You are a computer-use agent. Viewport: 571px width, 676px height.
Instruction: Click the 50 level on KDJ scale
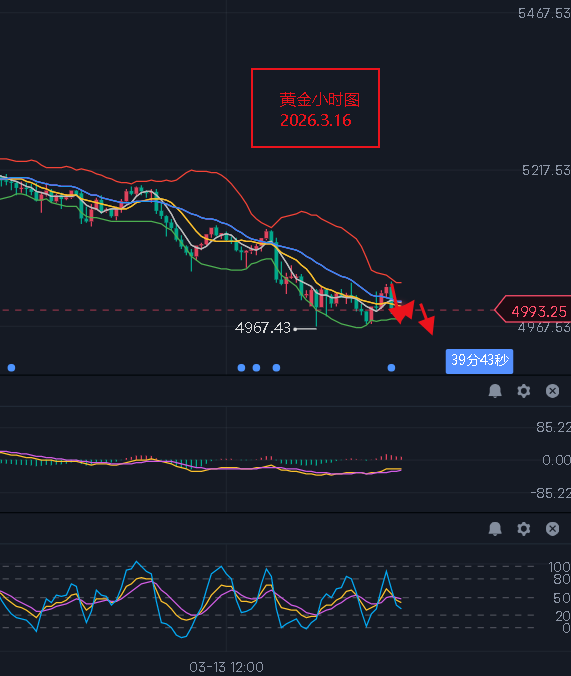pos(562,598)
